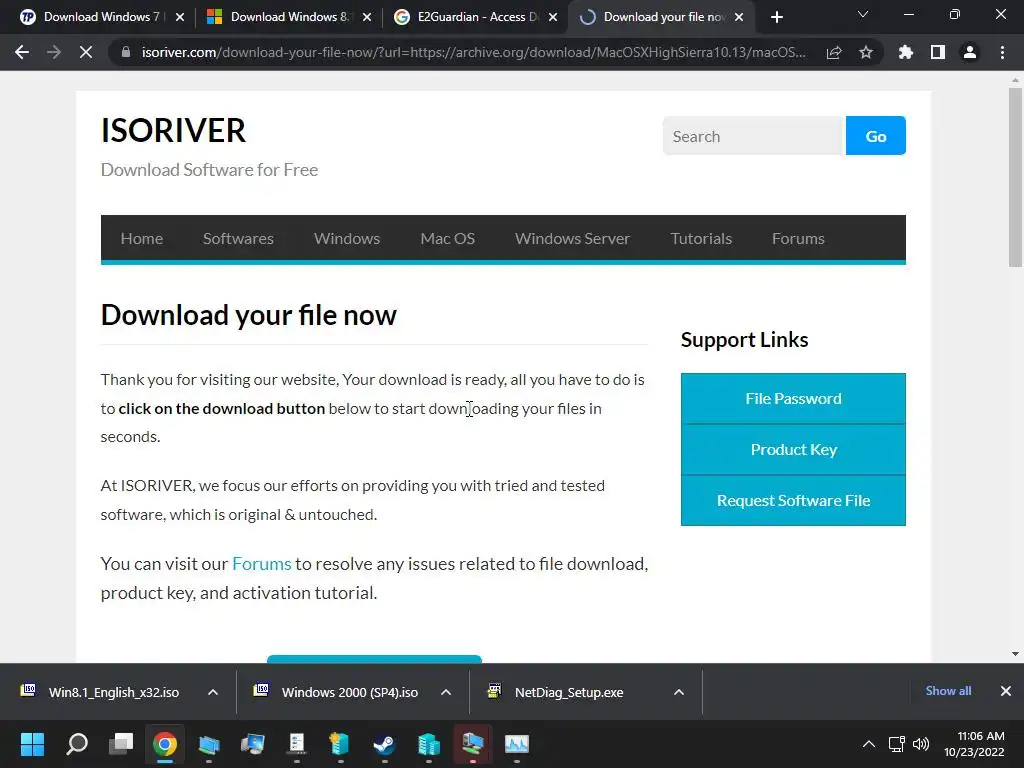Viewport: 1024px width, 768px height.
Task: Open the Chrome profile avatar
Action: pos(970,52)
